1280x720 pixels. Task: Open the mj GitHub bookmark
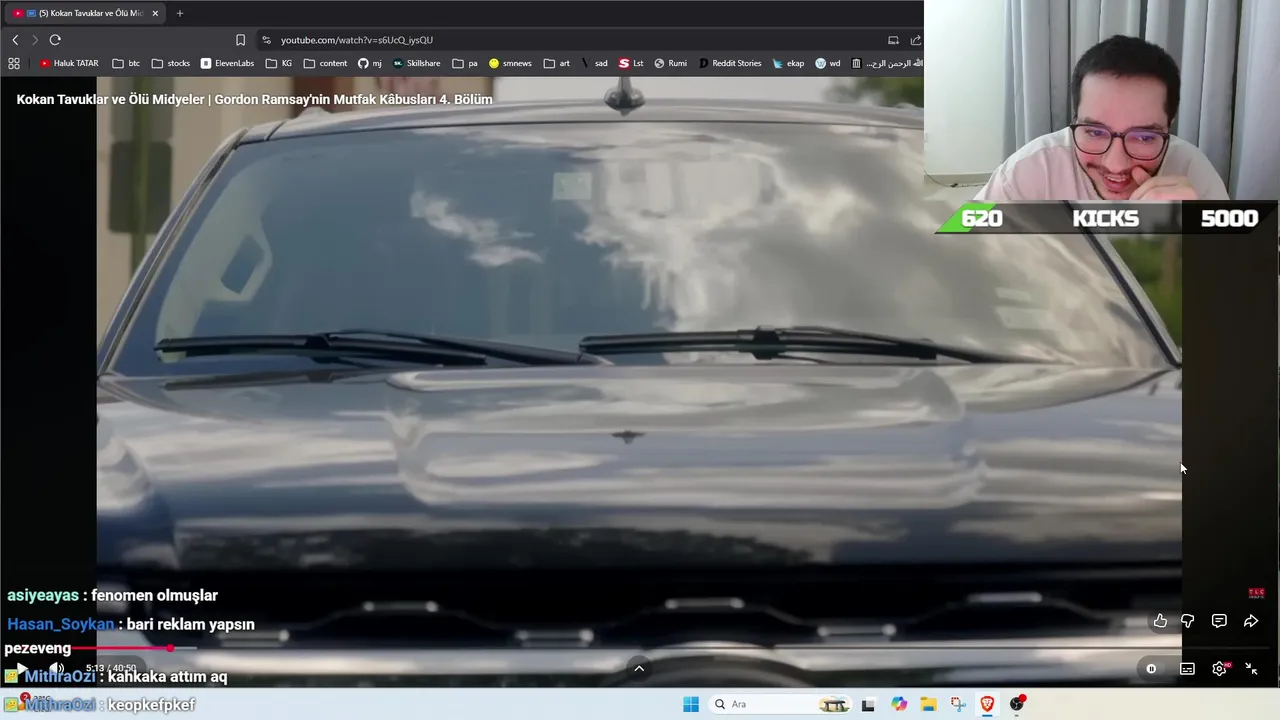pyautogui.click(x=370, y=63)
